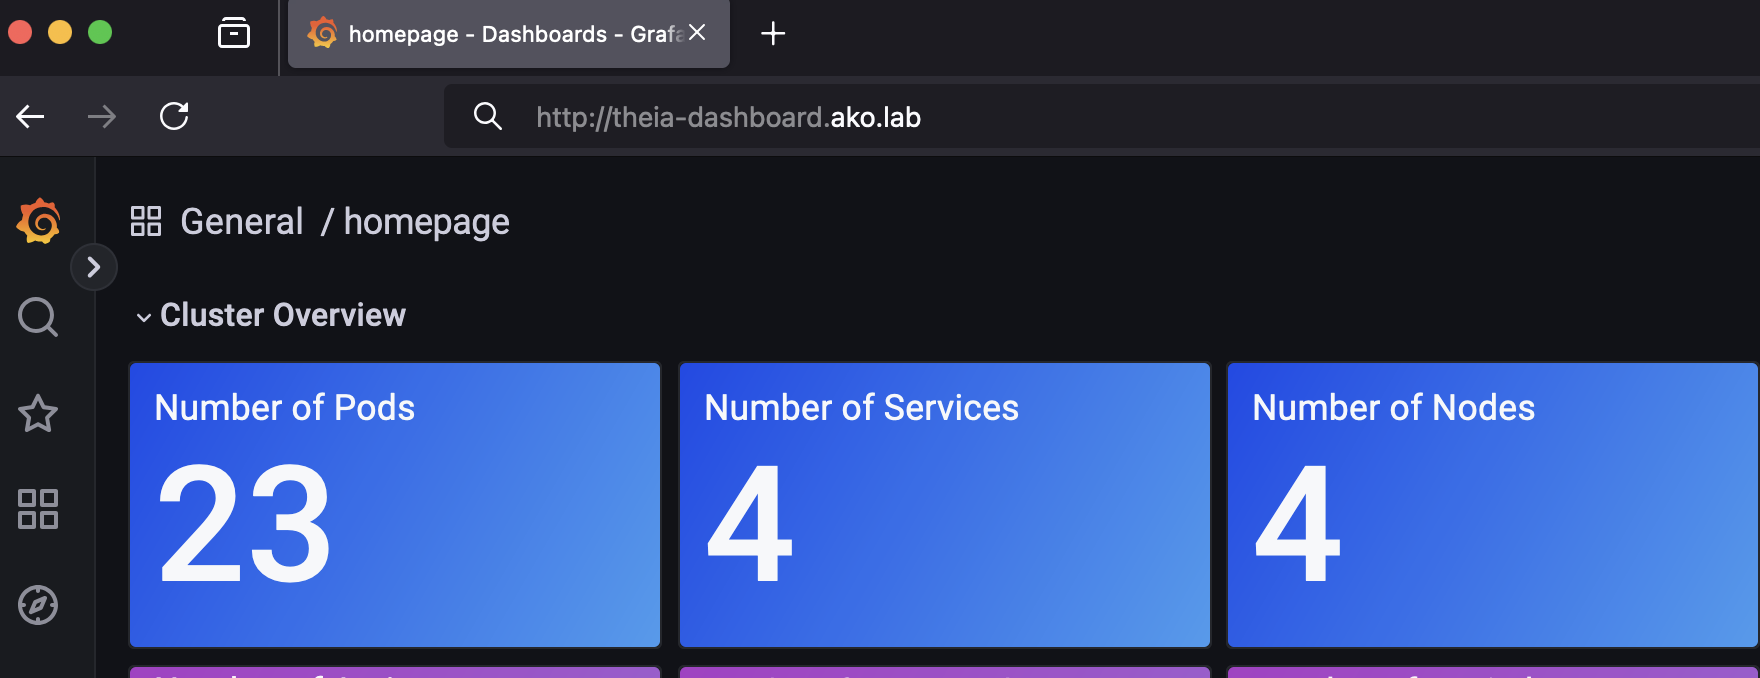Collapse the Cluster Overview row
The width and height of the screenshot is (1760, 678).
click(144, 317)
